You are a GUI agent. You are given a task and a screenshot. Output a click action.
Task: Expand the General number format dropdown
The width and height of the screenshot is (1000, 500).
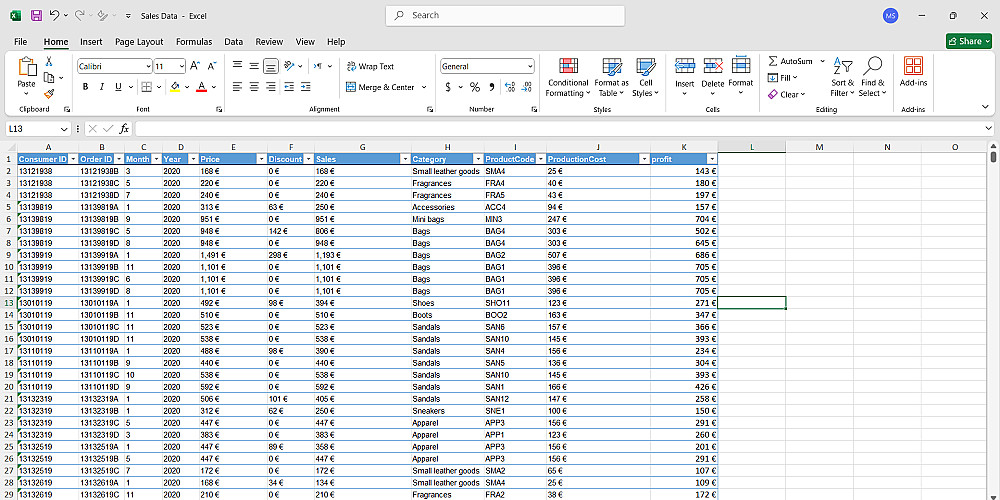tap(529, 66)
